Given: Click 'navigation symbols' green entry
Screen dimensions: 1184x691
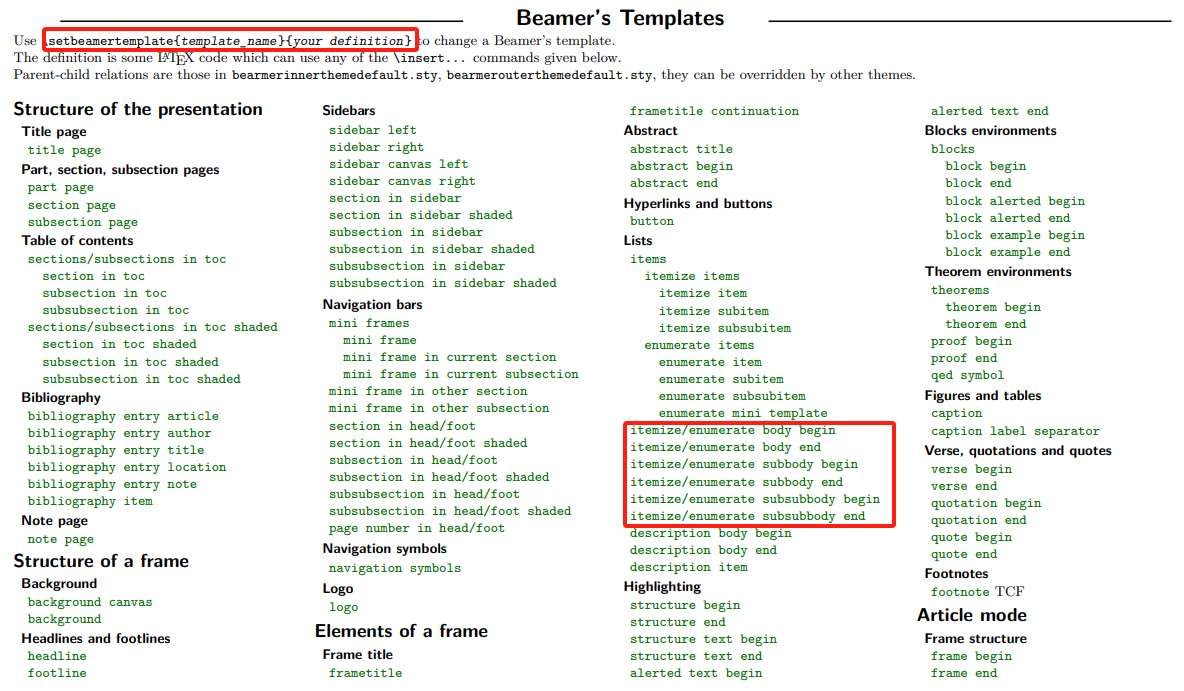Looking at the screenshot, I should click(394, 568).
